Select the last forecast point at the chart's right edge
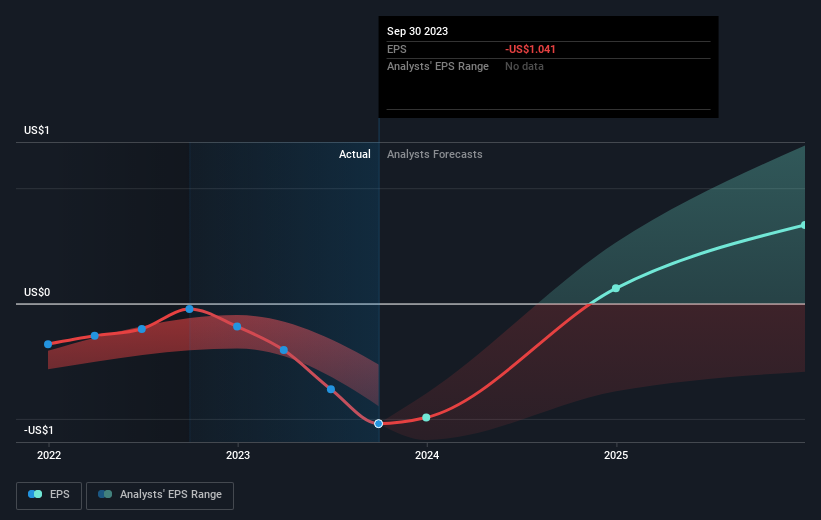This screenshot has width=821, height=520. 804,225
